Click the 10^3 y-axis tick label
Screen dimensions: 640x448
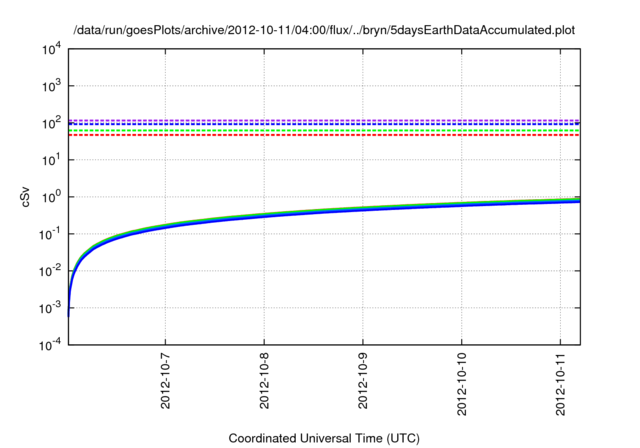point(52,86)
